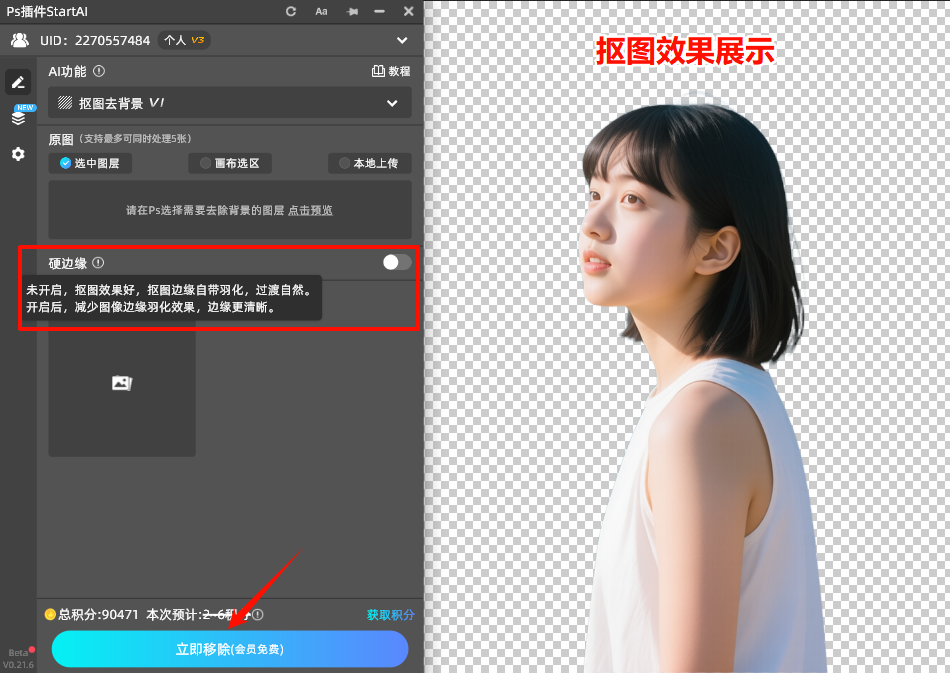Screen dimensions: 950x673
Task: Select the AI功能 edit tool in sidebar
Action: [18, 81]
